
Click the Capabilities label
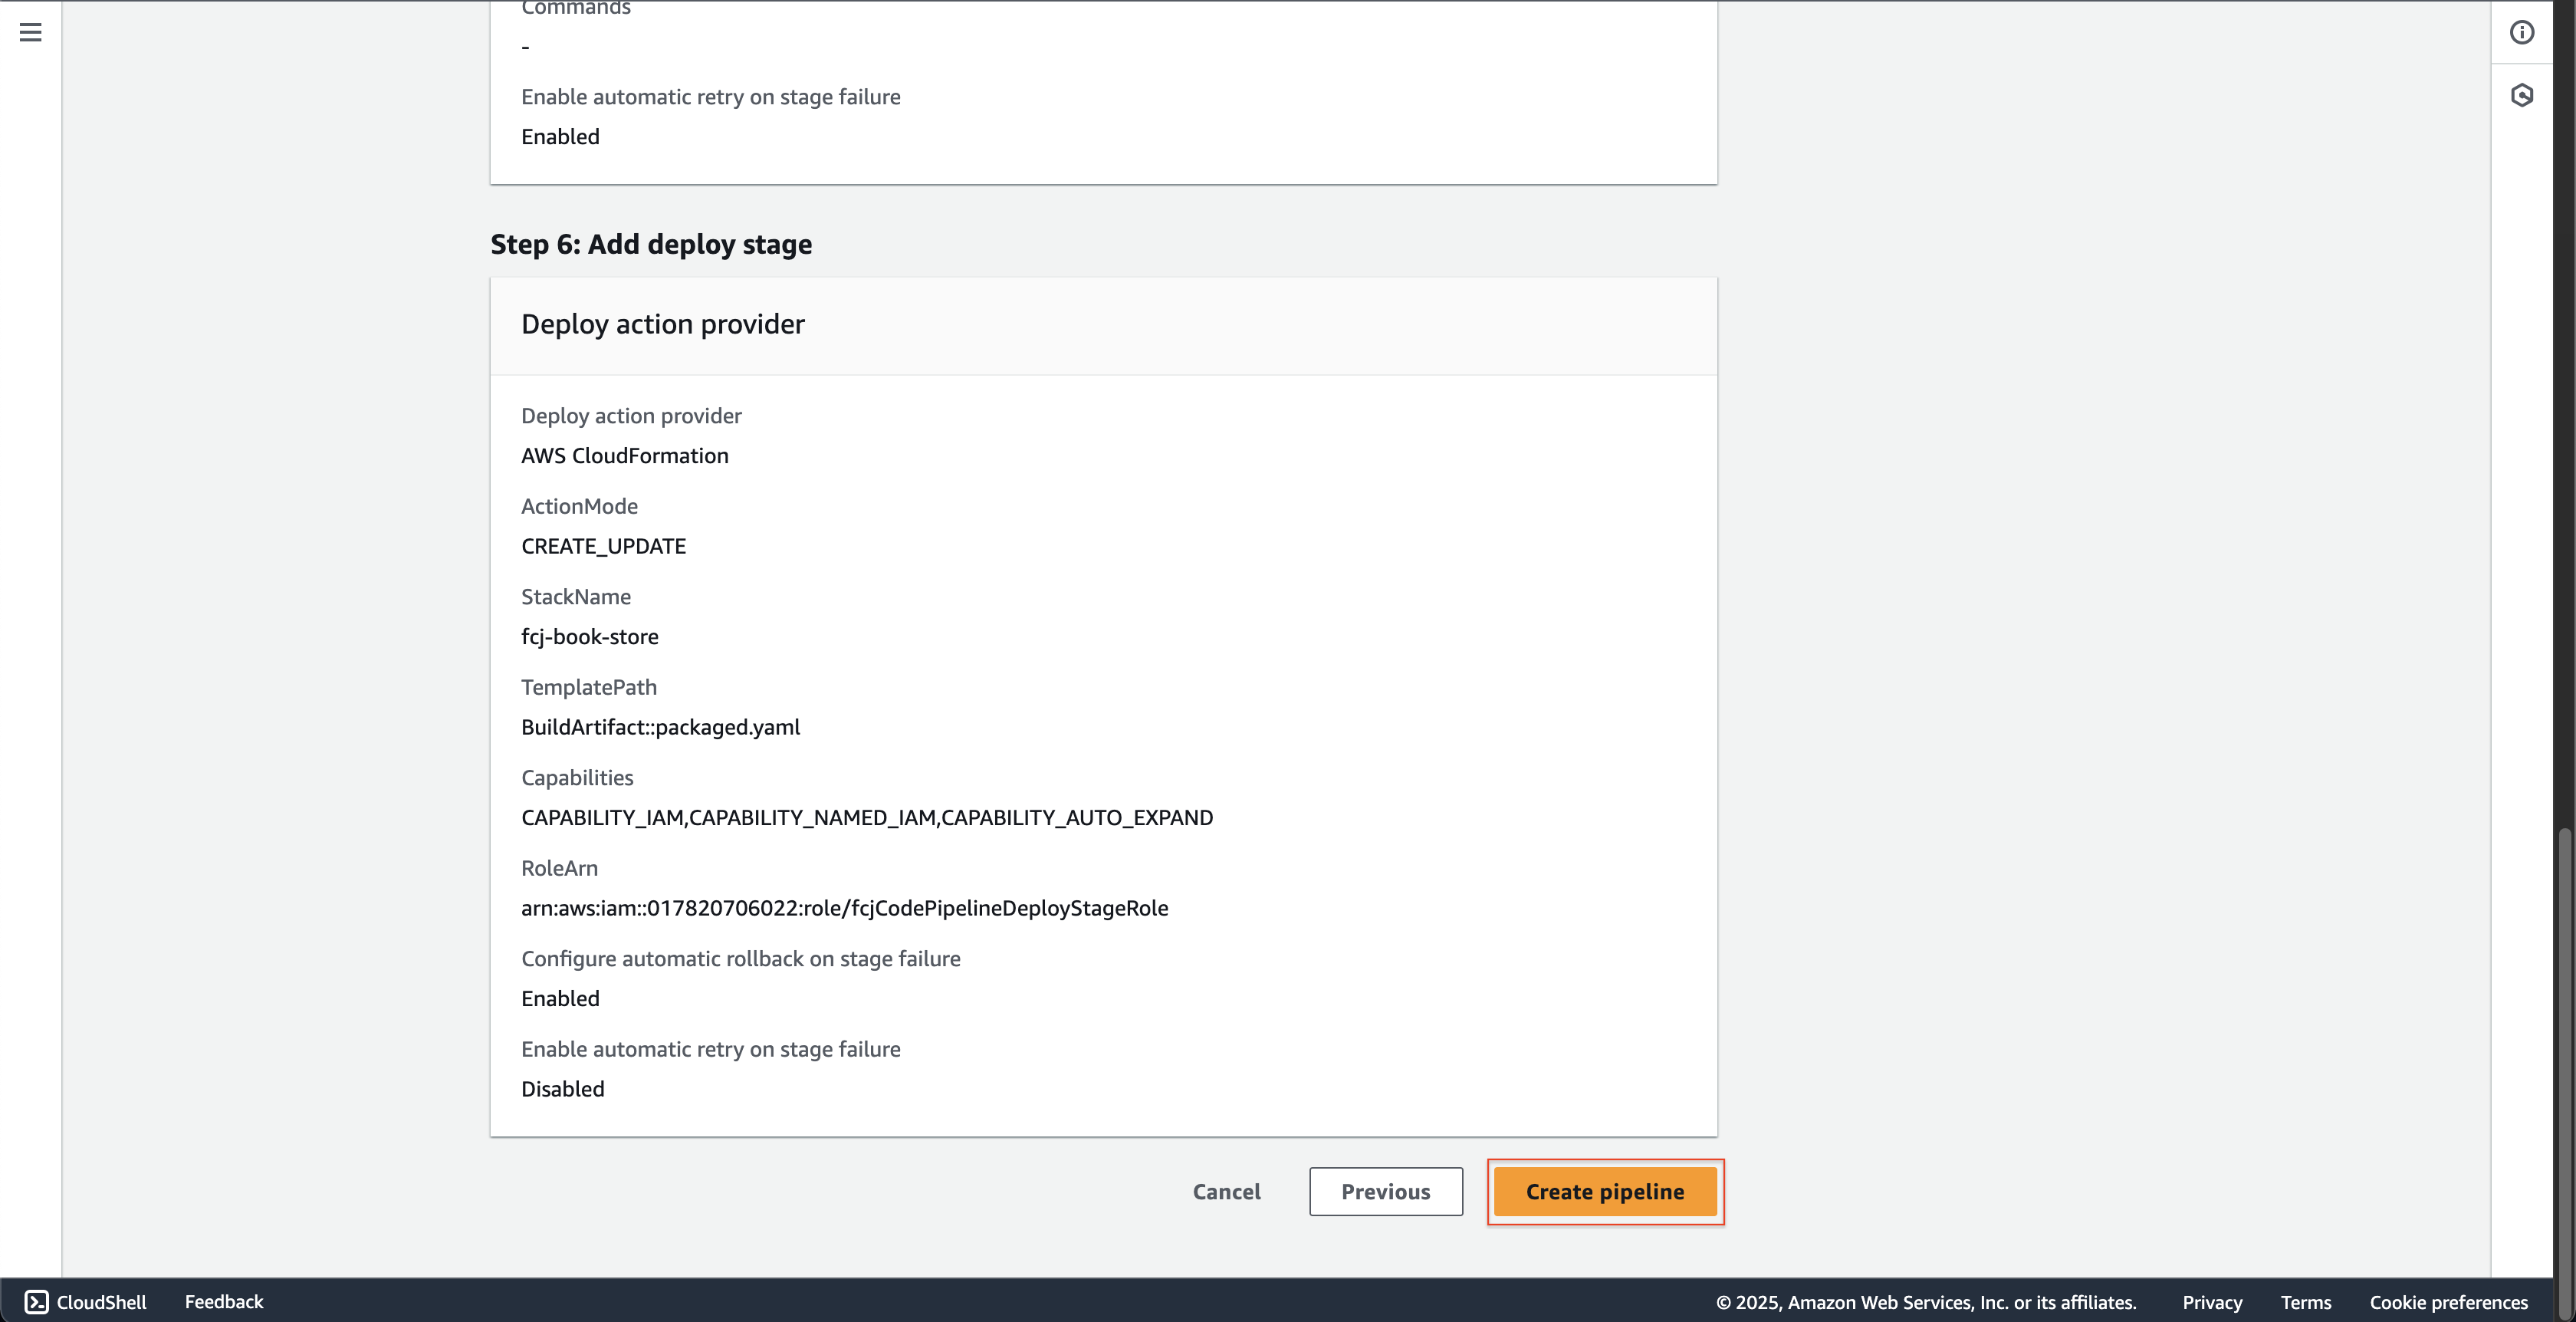click(577, 777)
